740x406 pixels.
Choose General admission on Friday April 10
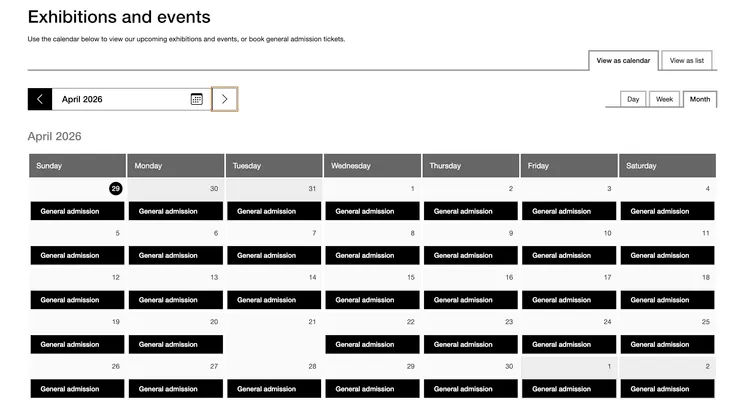tap(569, 255)
